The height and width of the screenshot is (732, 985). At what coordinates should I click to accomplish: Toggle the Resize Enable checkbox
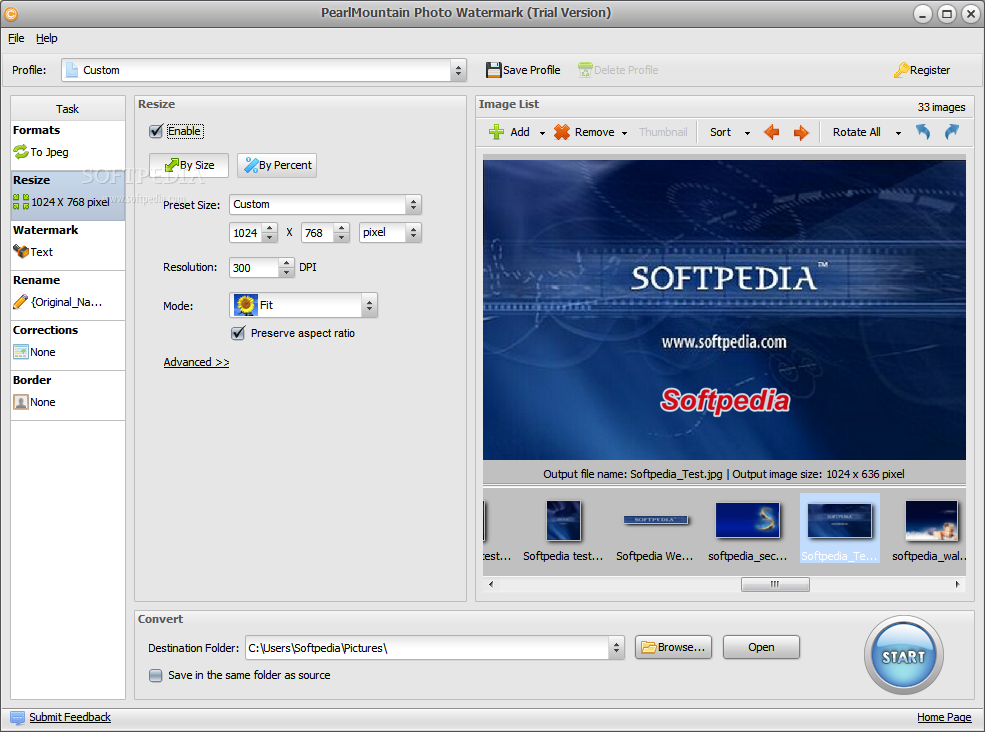[x=156, y=131]
